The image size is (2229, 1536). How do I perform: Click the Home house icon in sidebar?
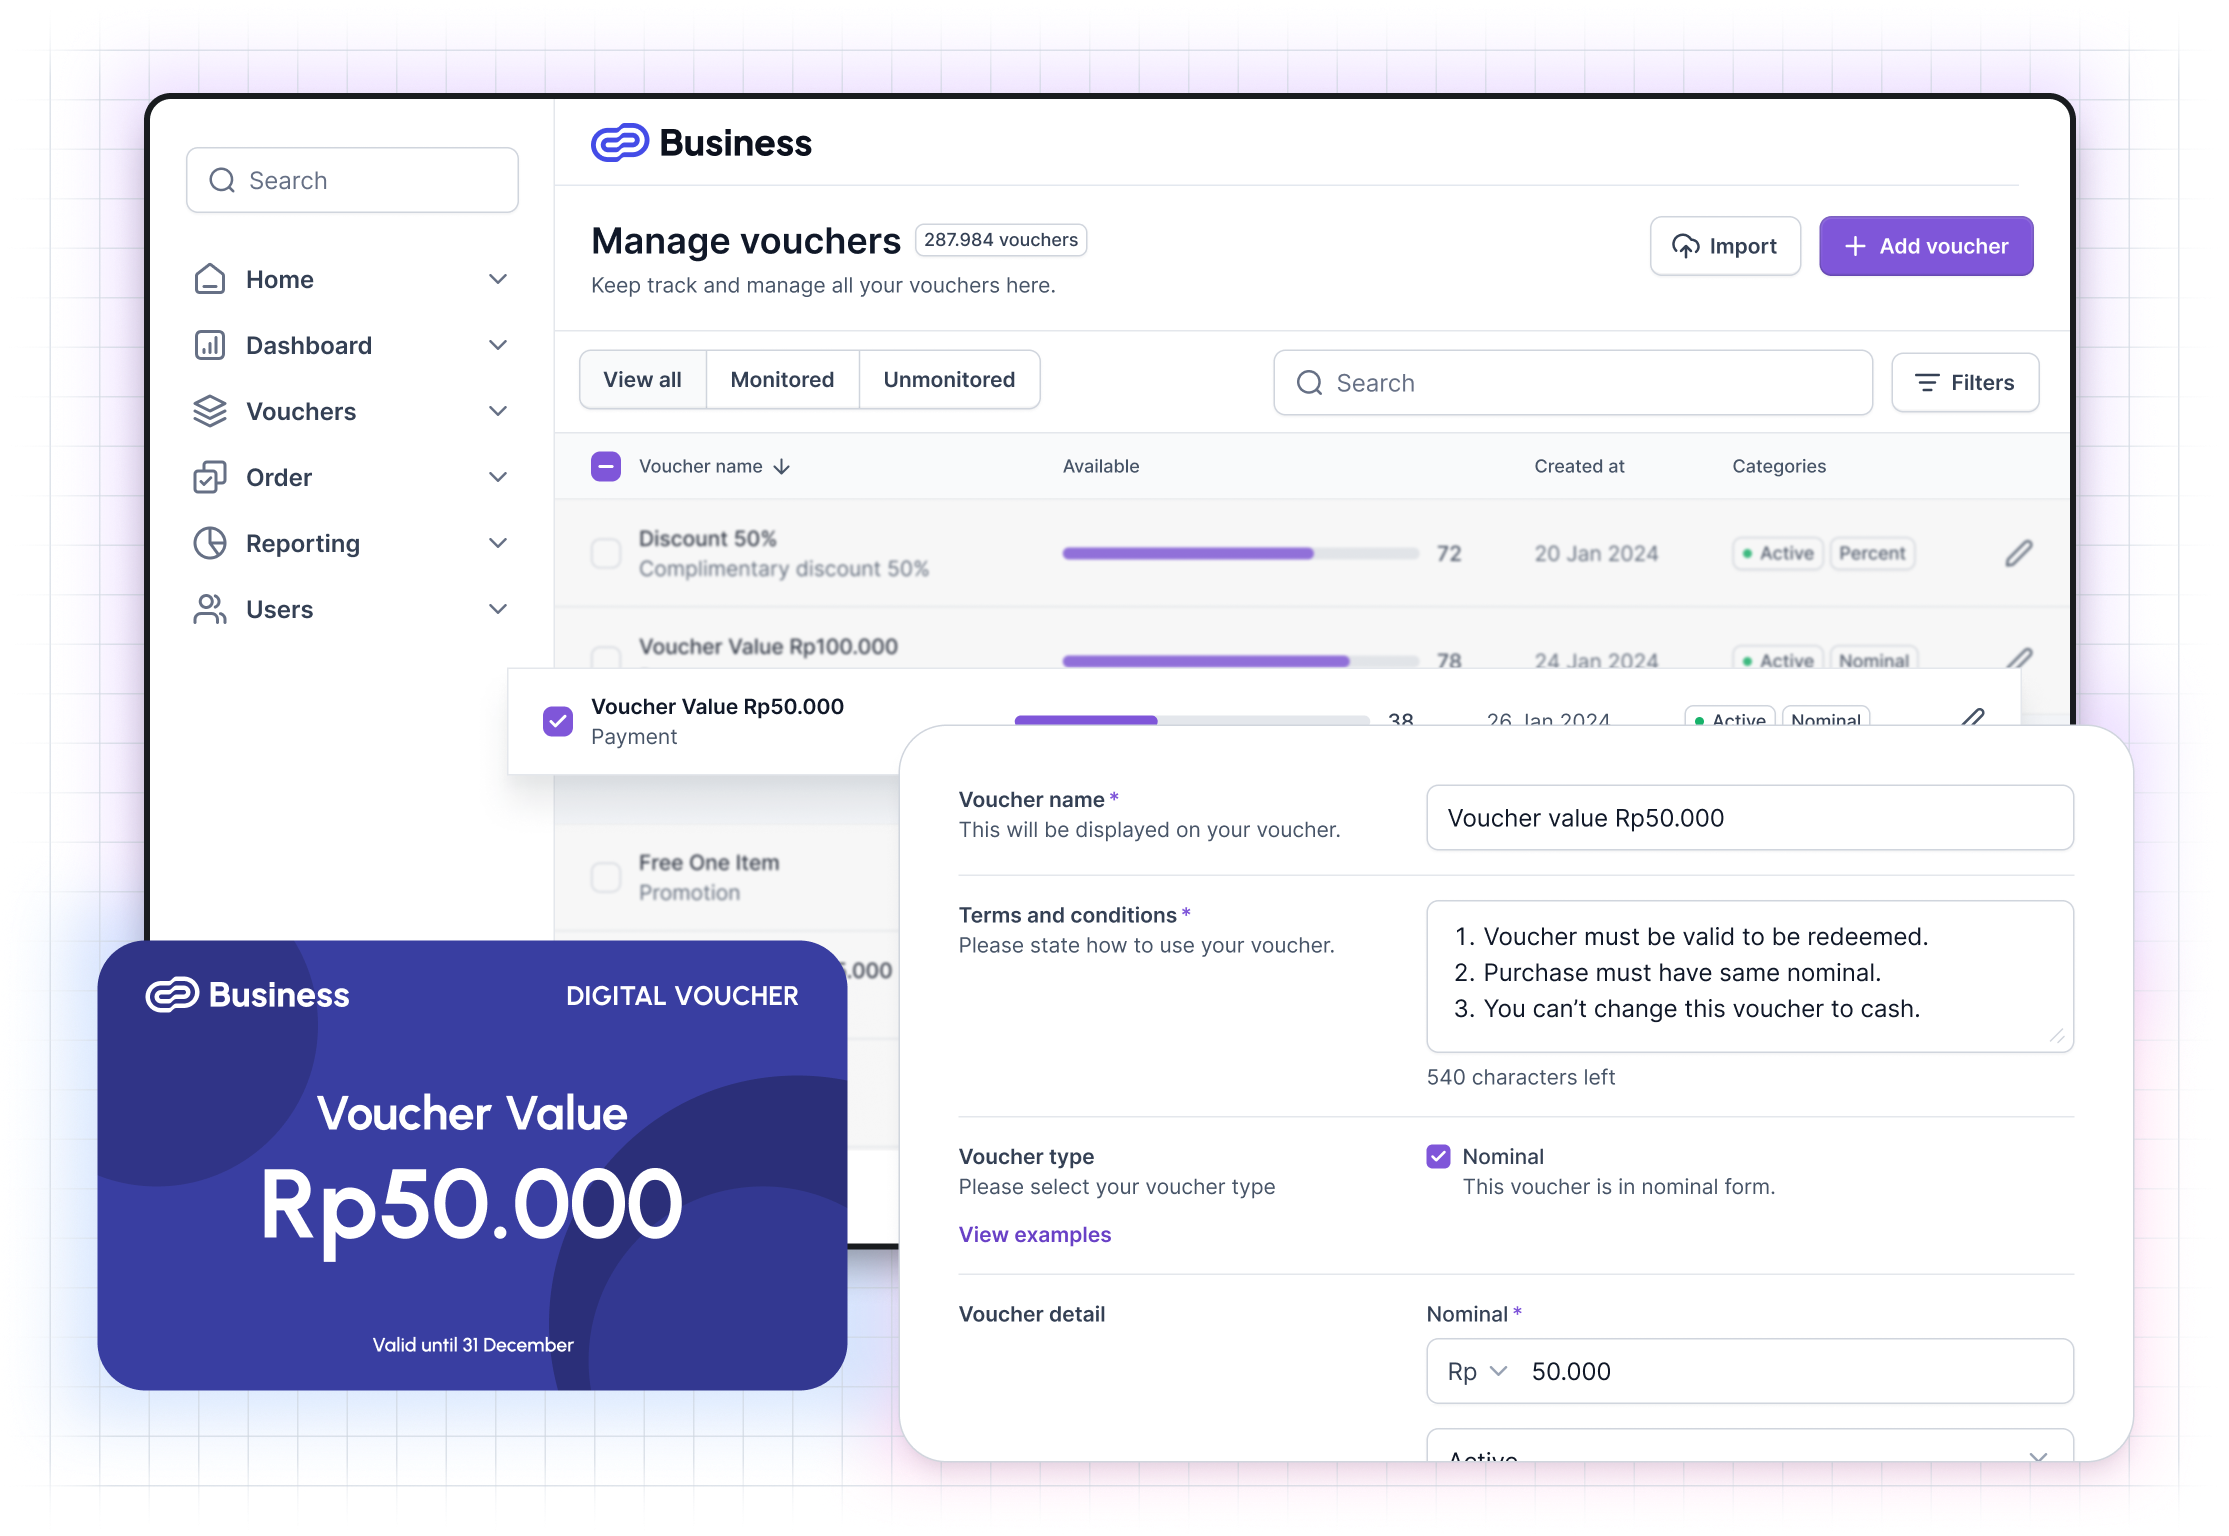point(209,279)
